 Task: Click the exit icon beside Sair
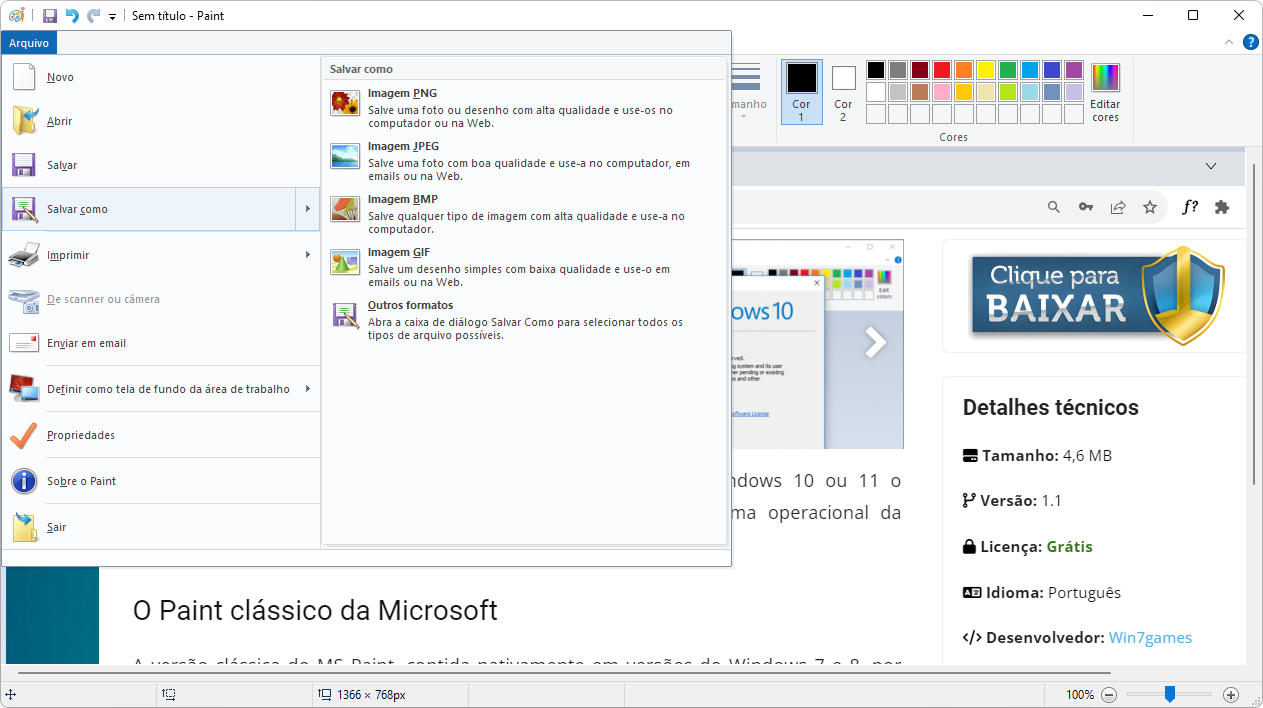tap(24, 527)
